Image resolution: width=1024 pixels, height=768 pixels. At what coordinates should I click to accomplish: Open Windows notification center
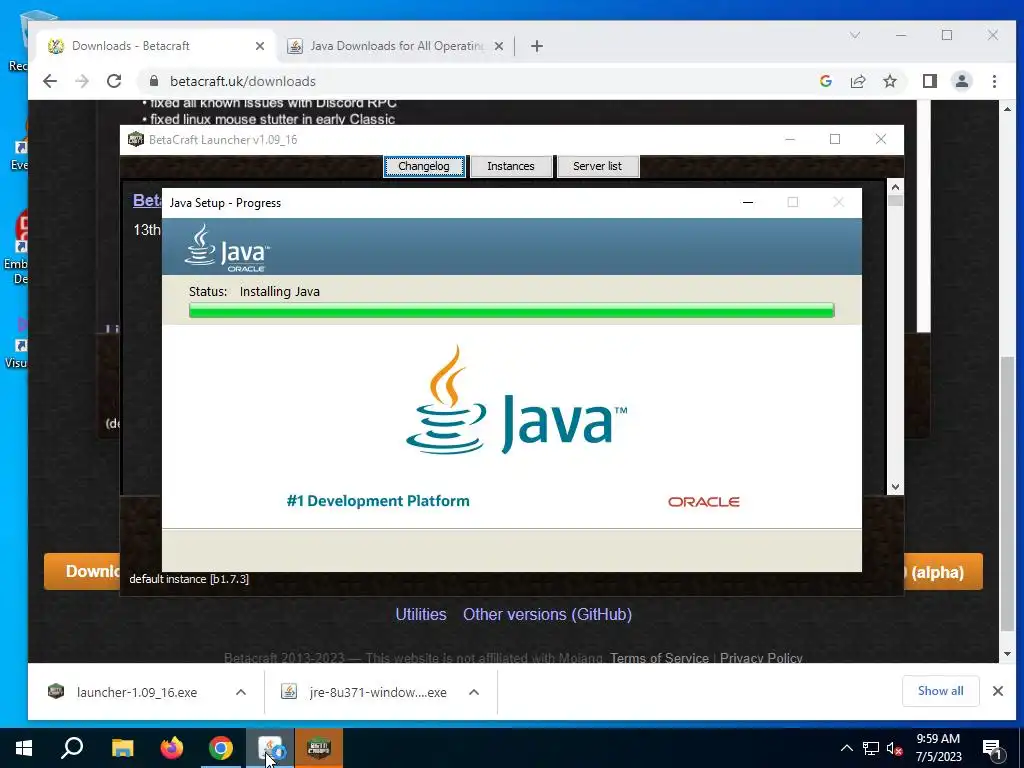pyautogui.click(x=993, y=748)
